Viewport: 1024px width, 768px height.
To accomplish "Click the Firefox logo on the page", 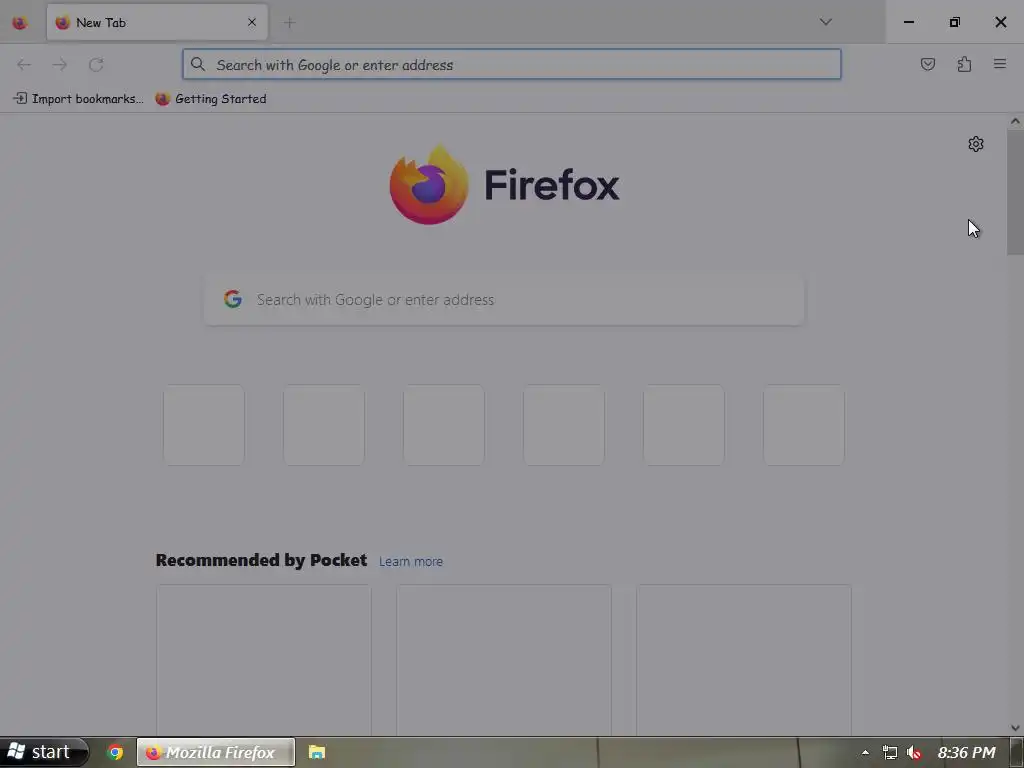I will click(x=504, y=185).
